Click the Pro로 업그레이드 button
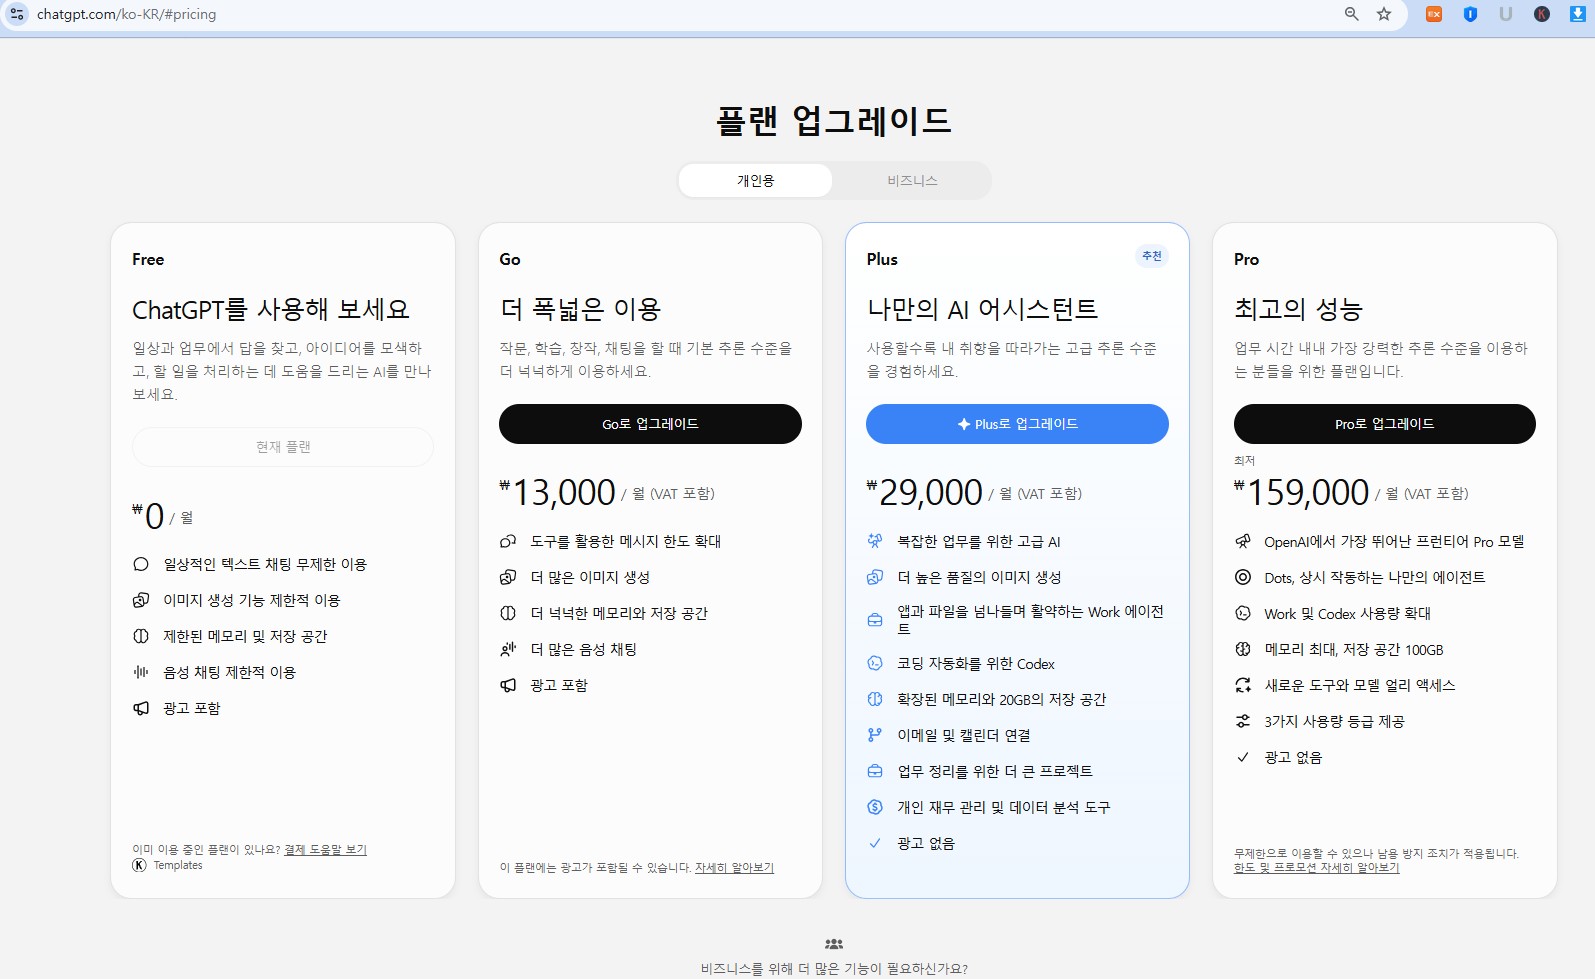This screenshot has width=1595, height=979. coord(1385,424)
